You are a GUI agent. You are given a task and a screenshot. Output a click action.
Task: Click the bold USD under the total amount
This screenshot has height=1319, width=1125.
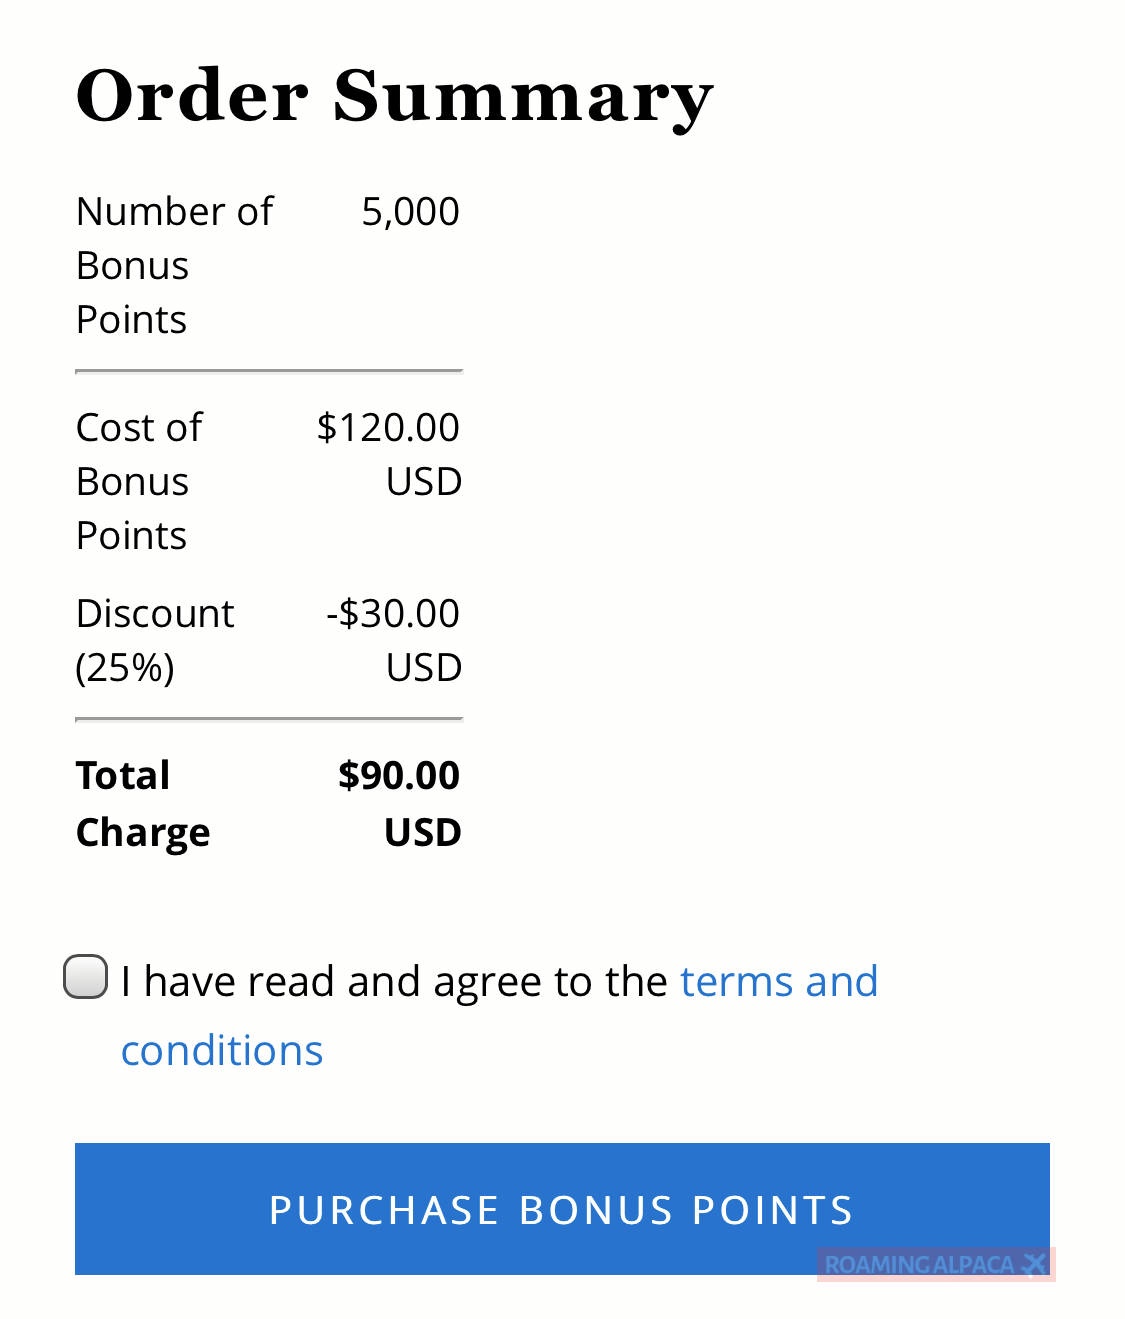pyautogui.click(x=422, y=832)
